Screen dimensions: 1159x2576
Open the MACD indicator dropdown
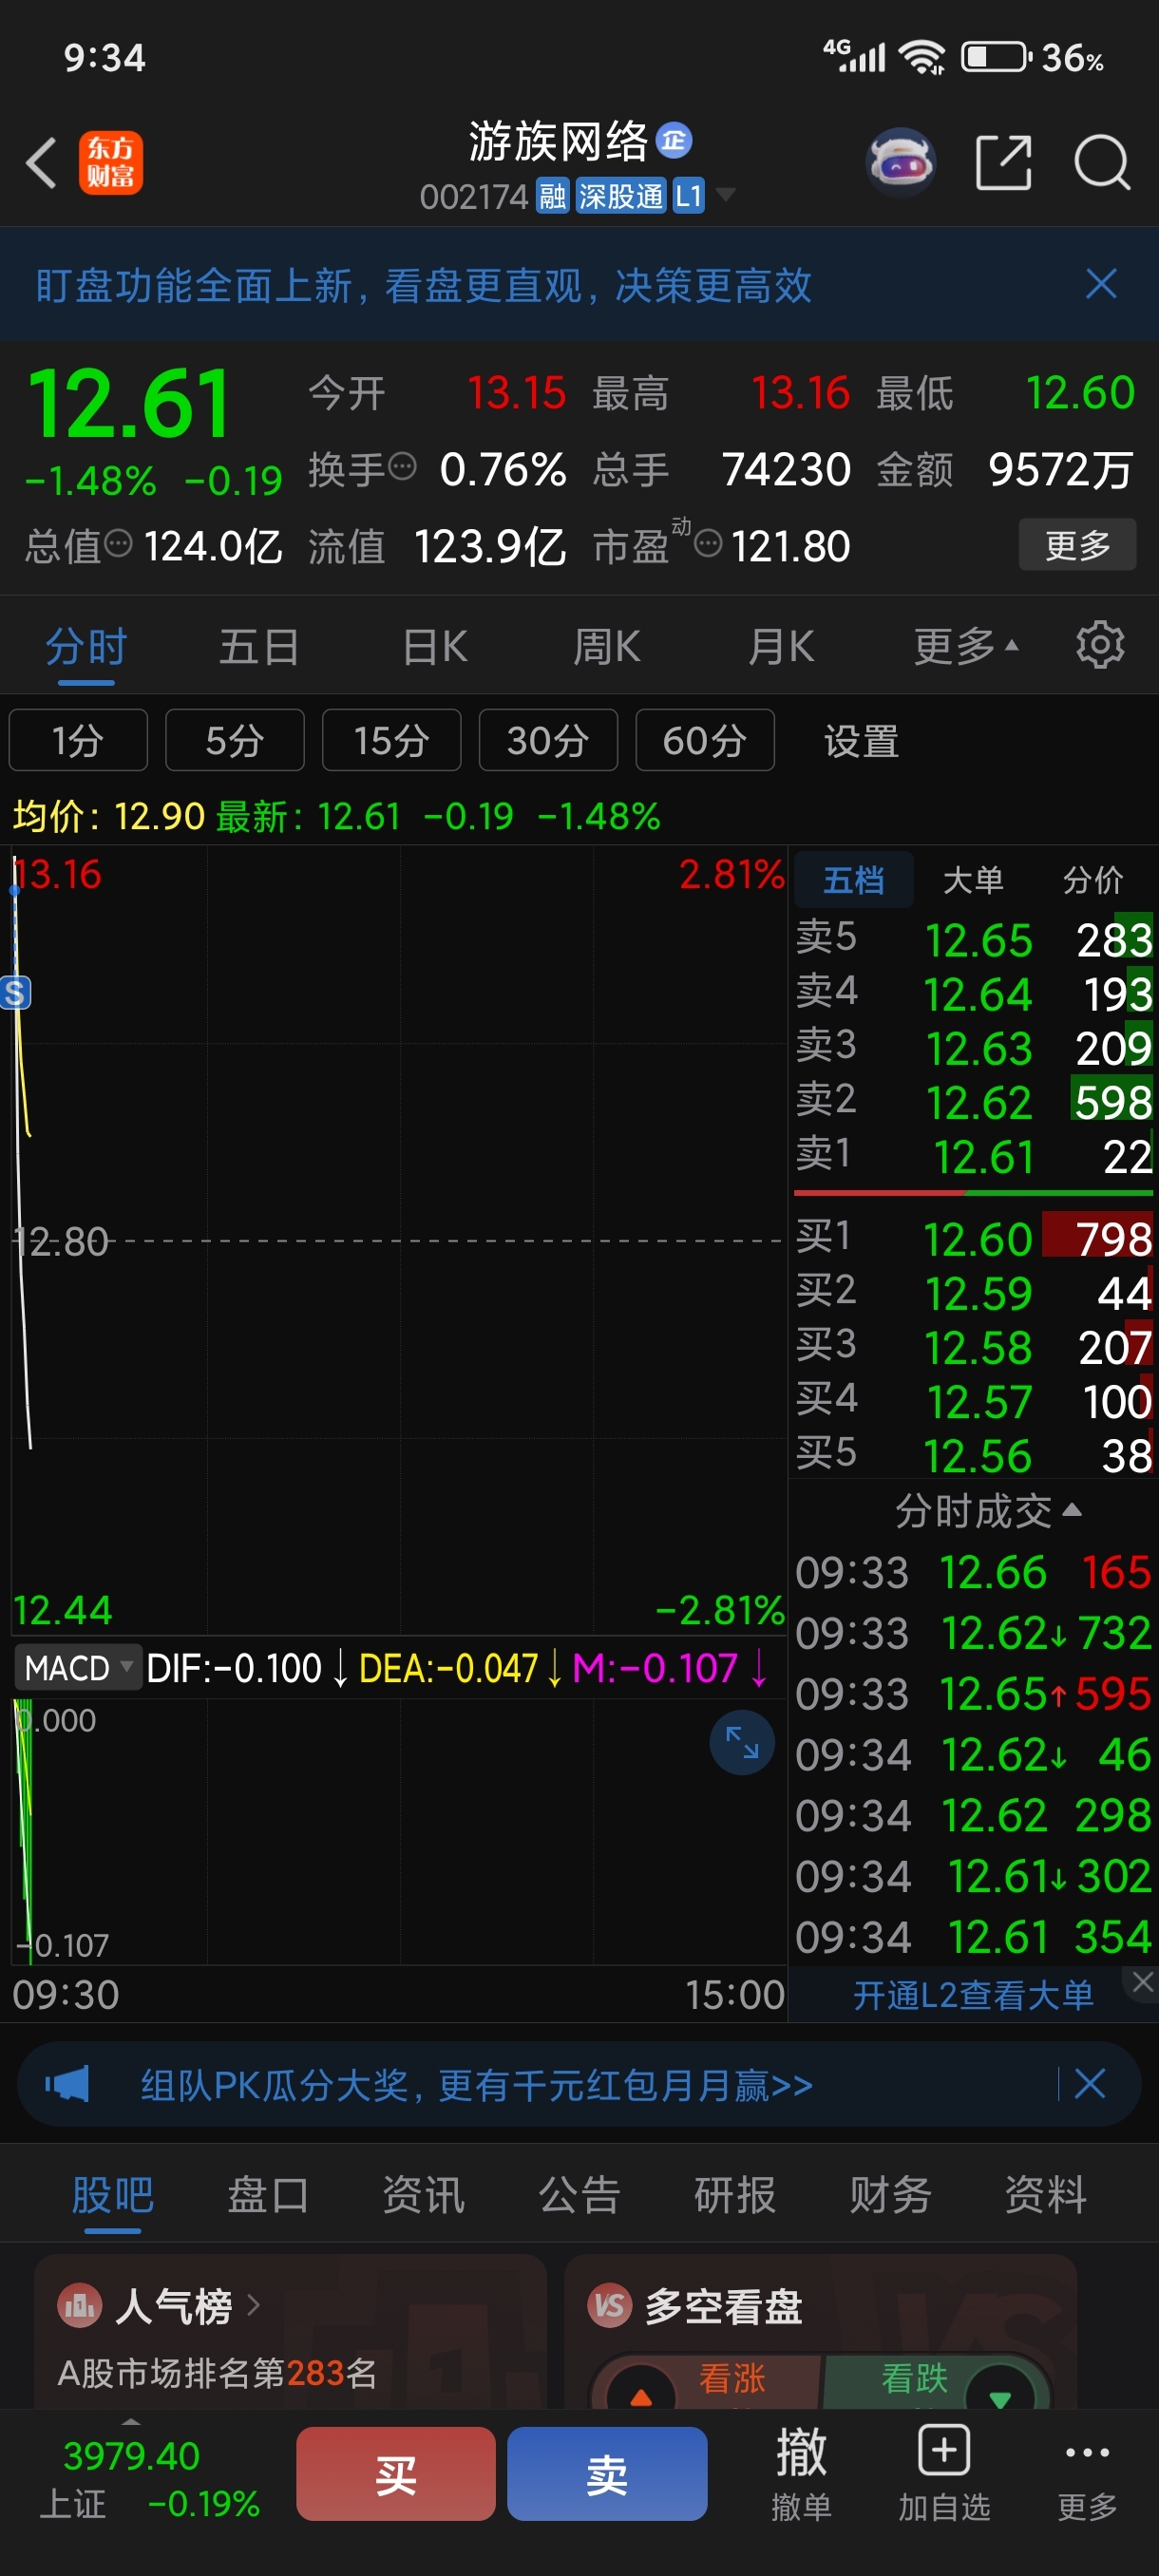click(x=77, y=1667)
